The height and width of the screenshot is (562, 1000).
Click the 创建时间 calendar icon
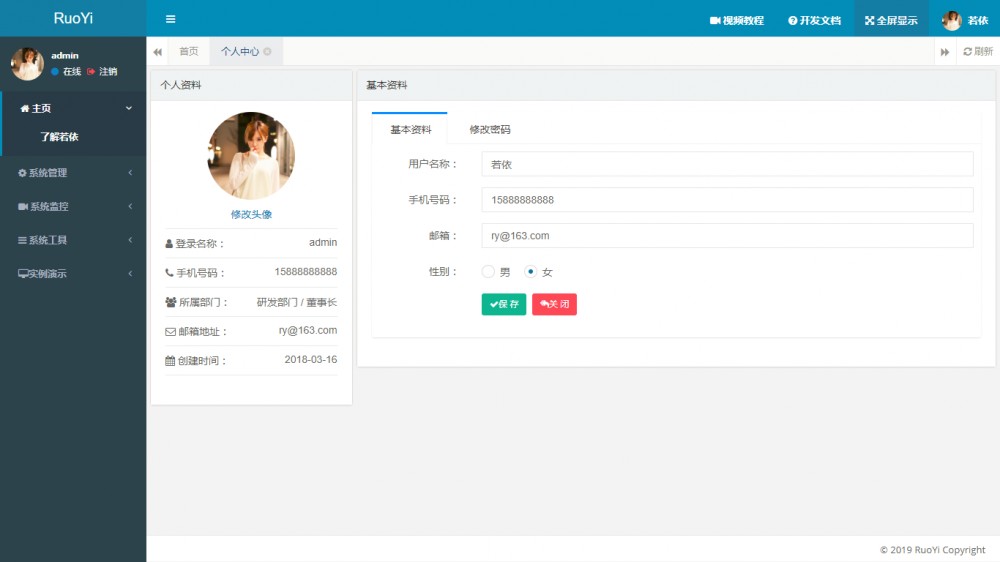tap(170, 361)
